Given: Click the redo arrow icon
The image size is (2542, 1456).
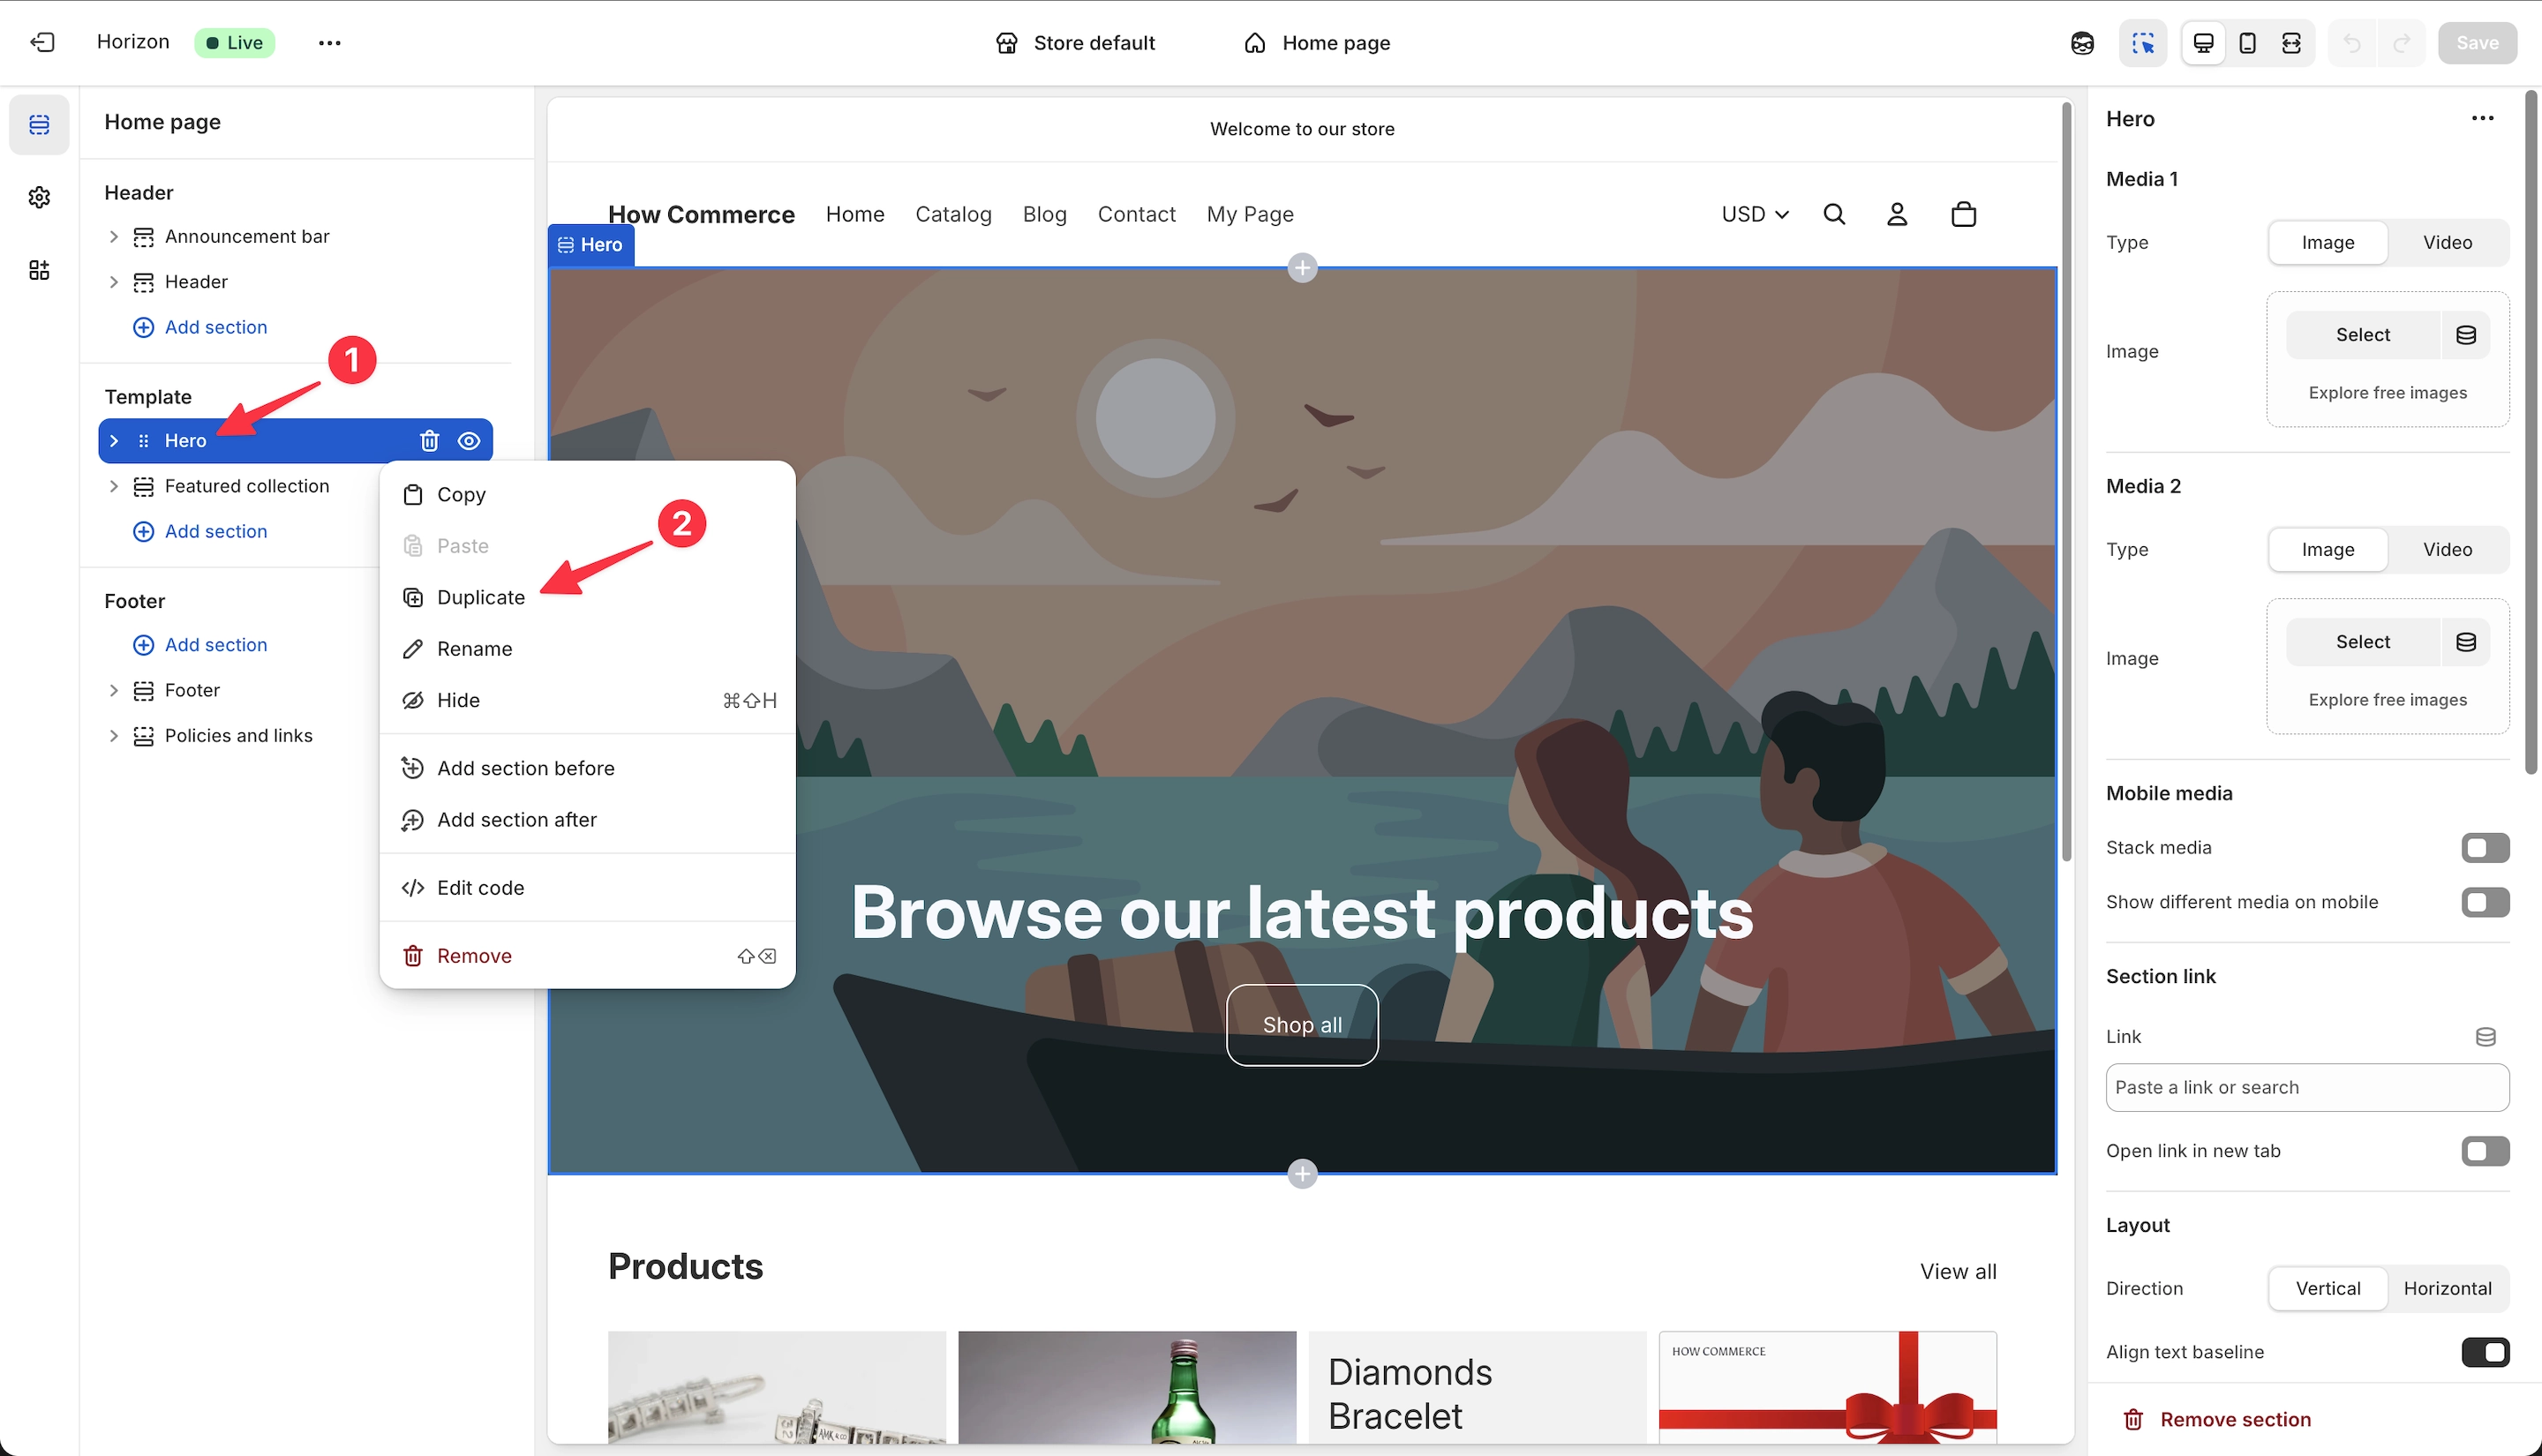Looking at the screenshot, I should pyautogui.click(x=2401, y=43).
